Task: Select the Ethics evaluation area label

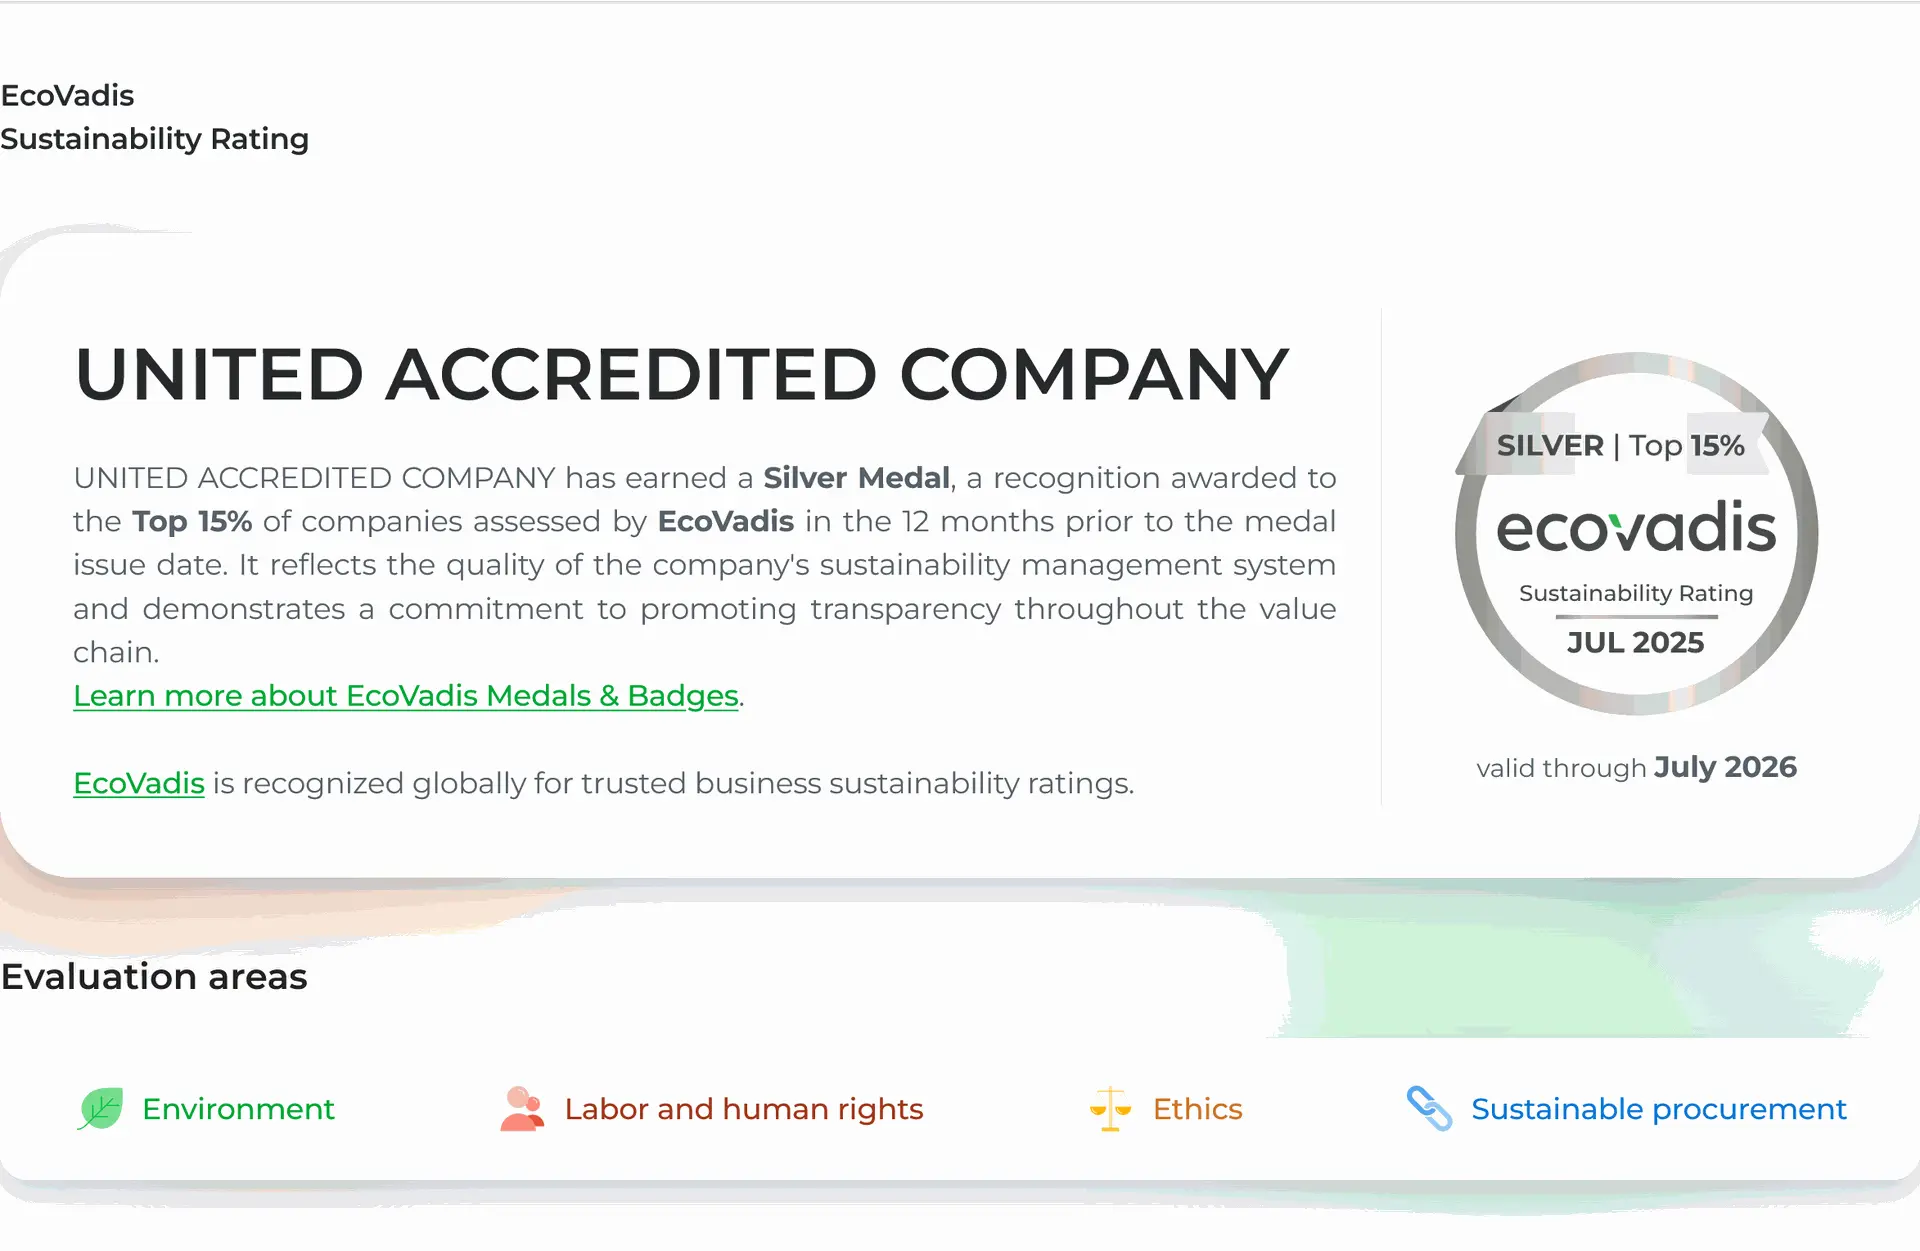Action: tap(1197, 1109)
